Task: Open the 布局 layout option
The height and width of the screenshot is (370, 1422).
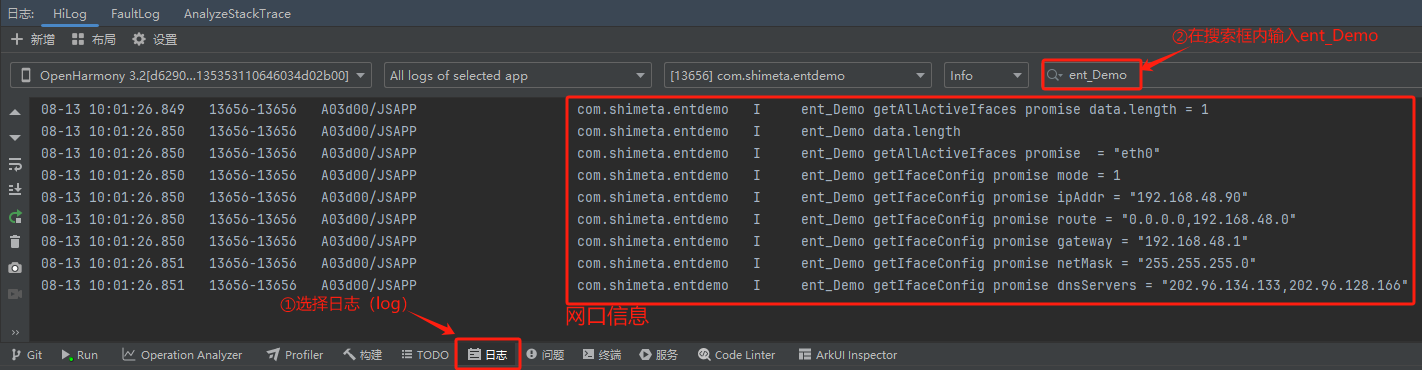Action: pos(93,39)
